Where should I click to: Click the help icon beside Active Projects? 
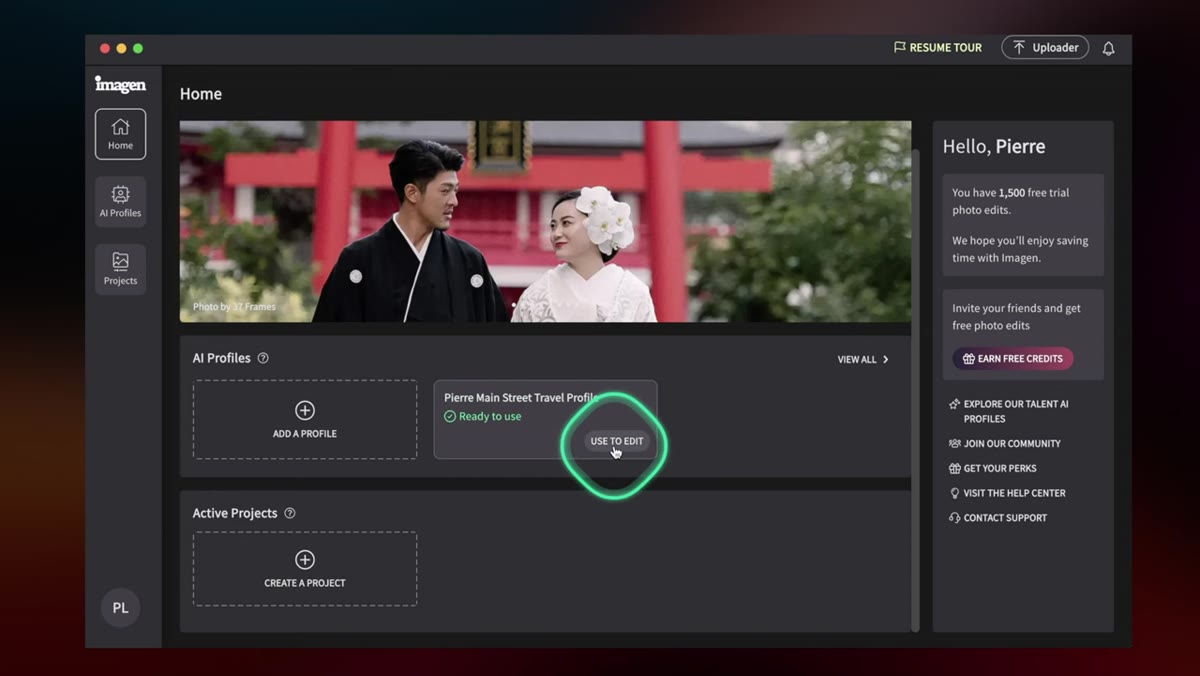point(290,513)
